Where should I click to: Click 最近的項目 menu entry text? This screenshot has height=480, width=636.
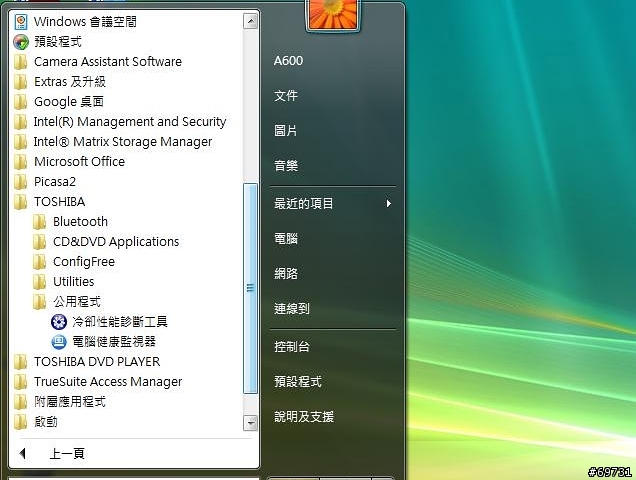pyautogui.click(x=303, y=203)
